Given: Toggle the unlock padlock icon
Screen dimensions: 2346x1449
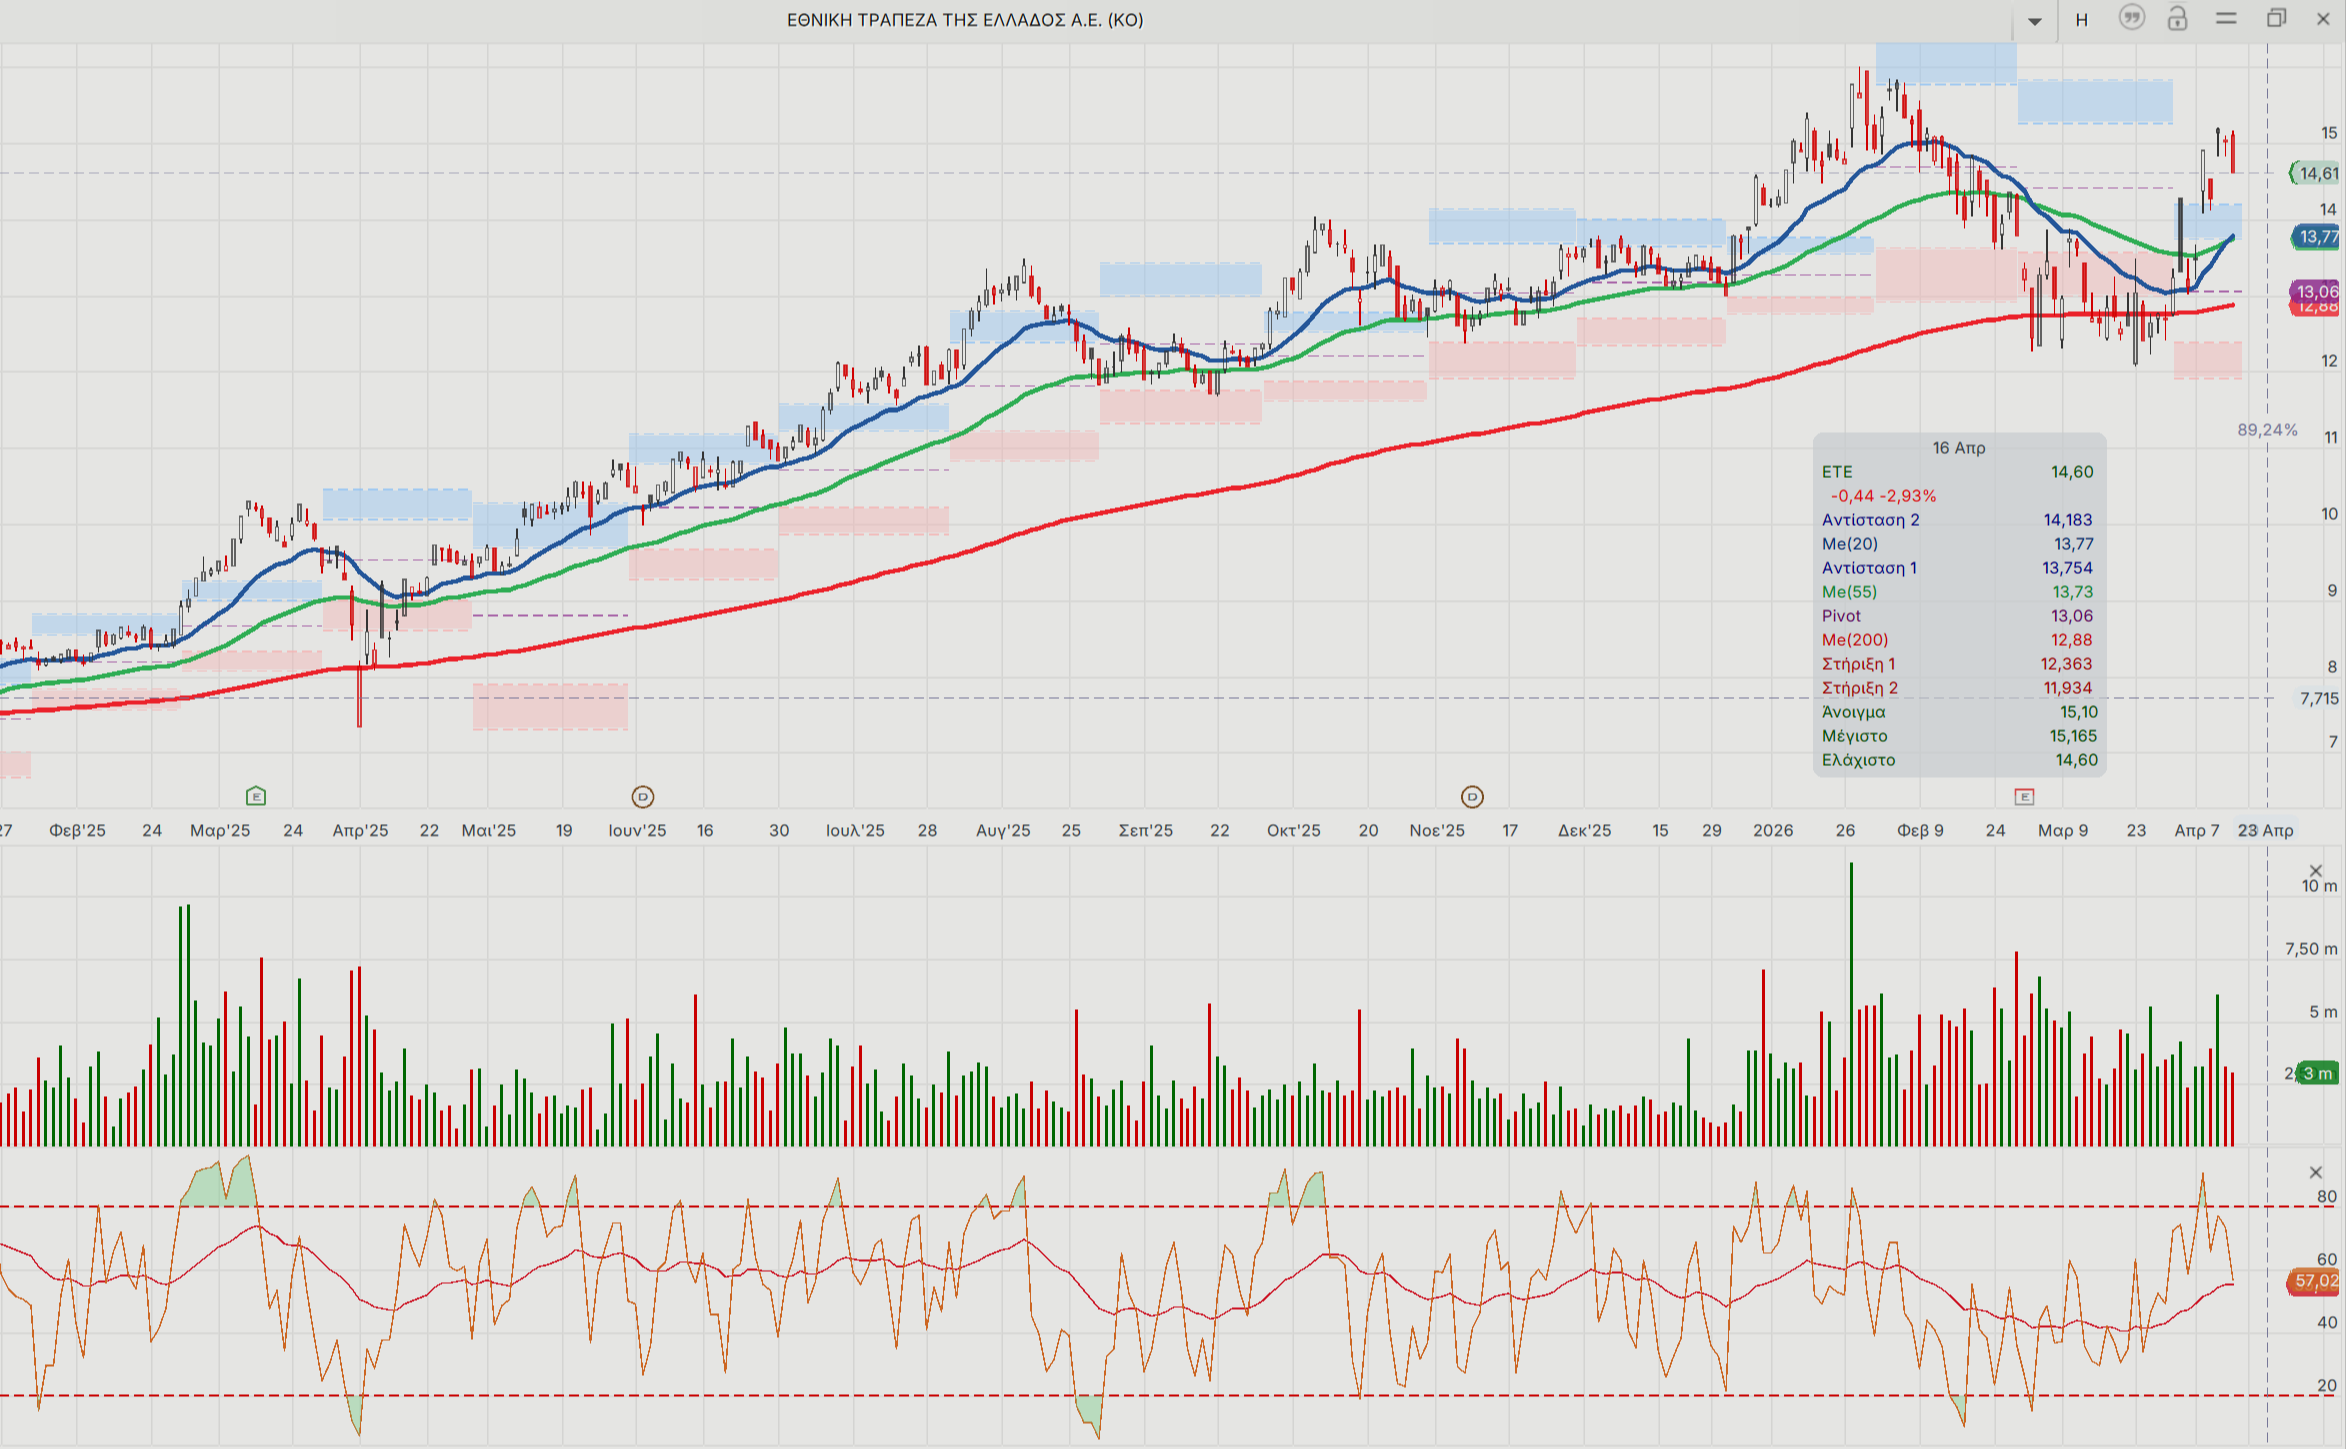Looking at the screenshot, I should click(2177, 19).
